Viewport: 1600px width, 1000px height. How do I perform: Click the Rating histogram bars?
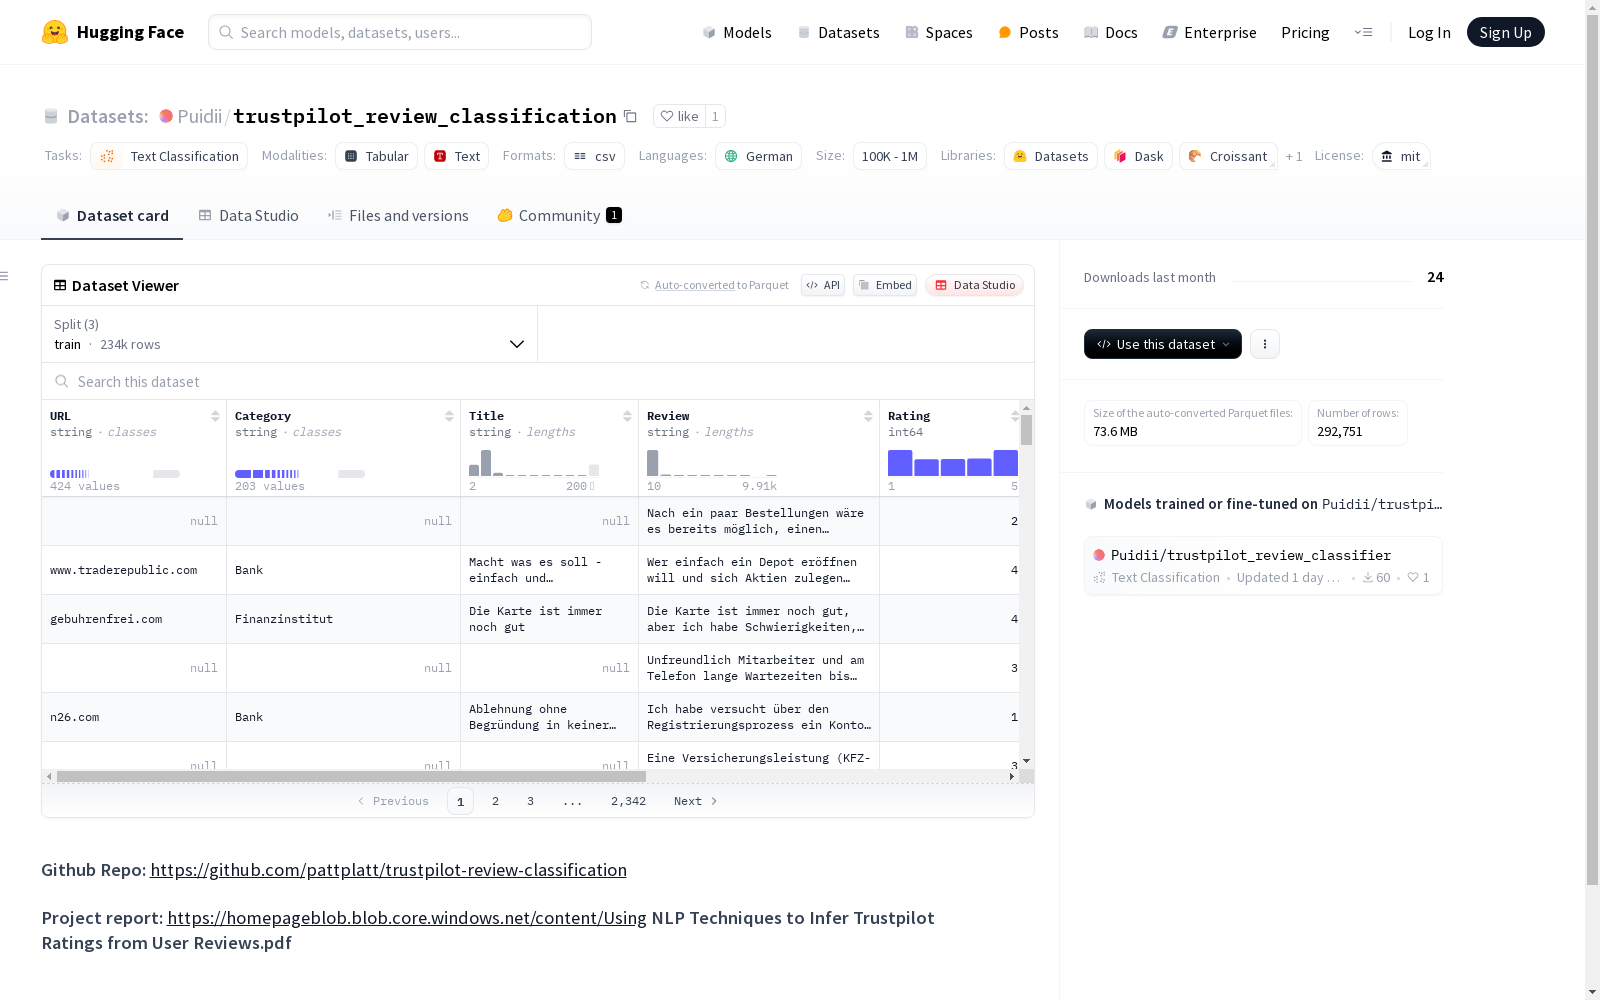953,463
